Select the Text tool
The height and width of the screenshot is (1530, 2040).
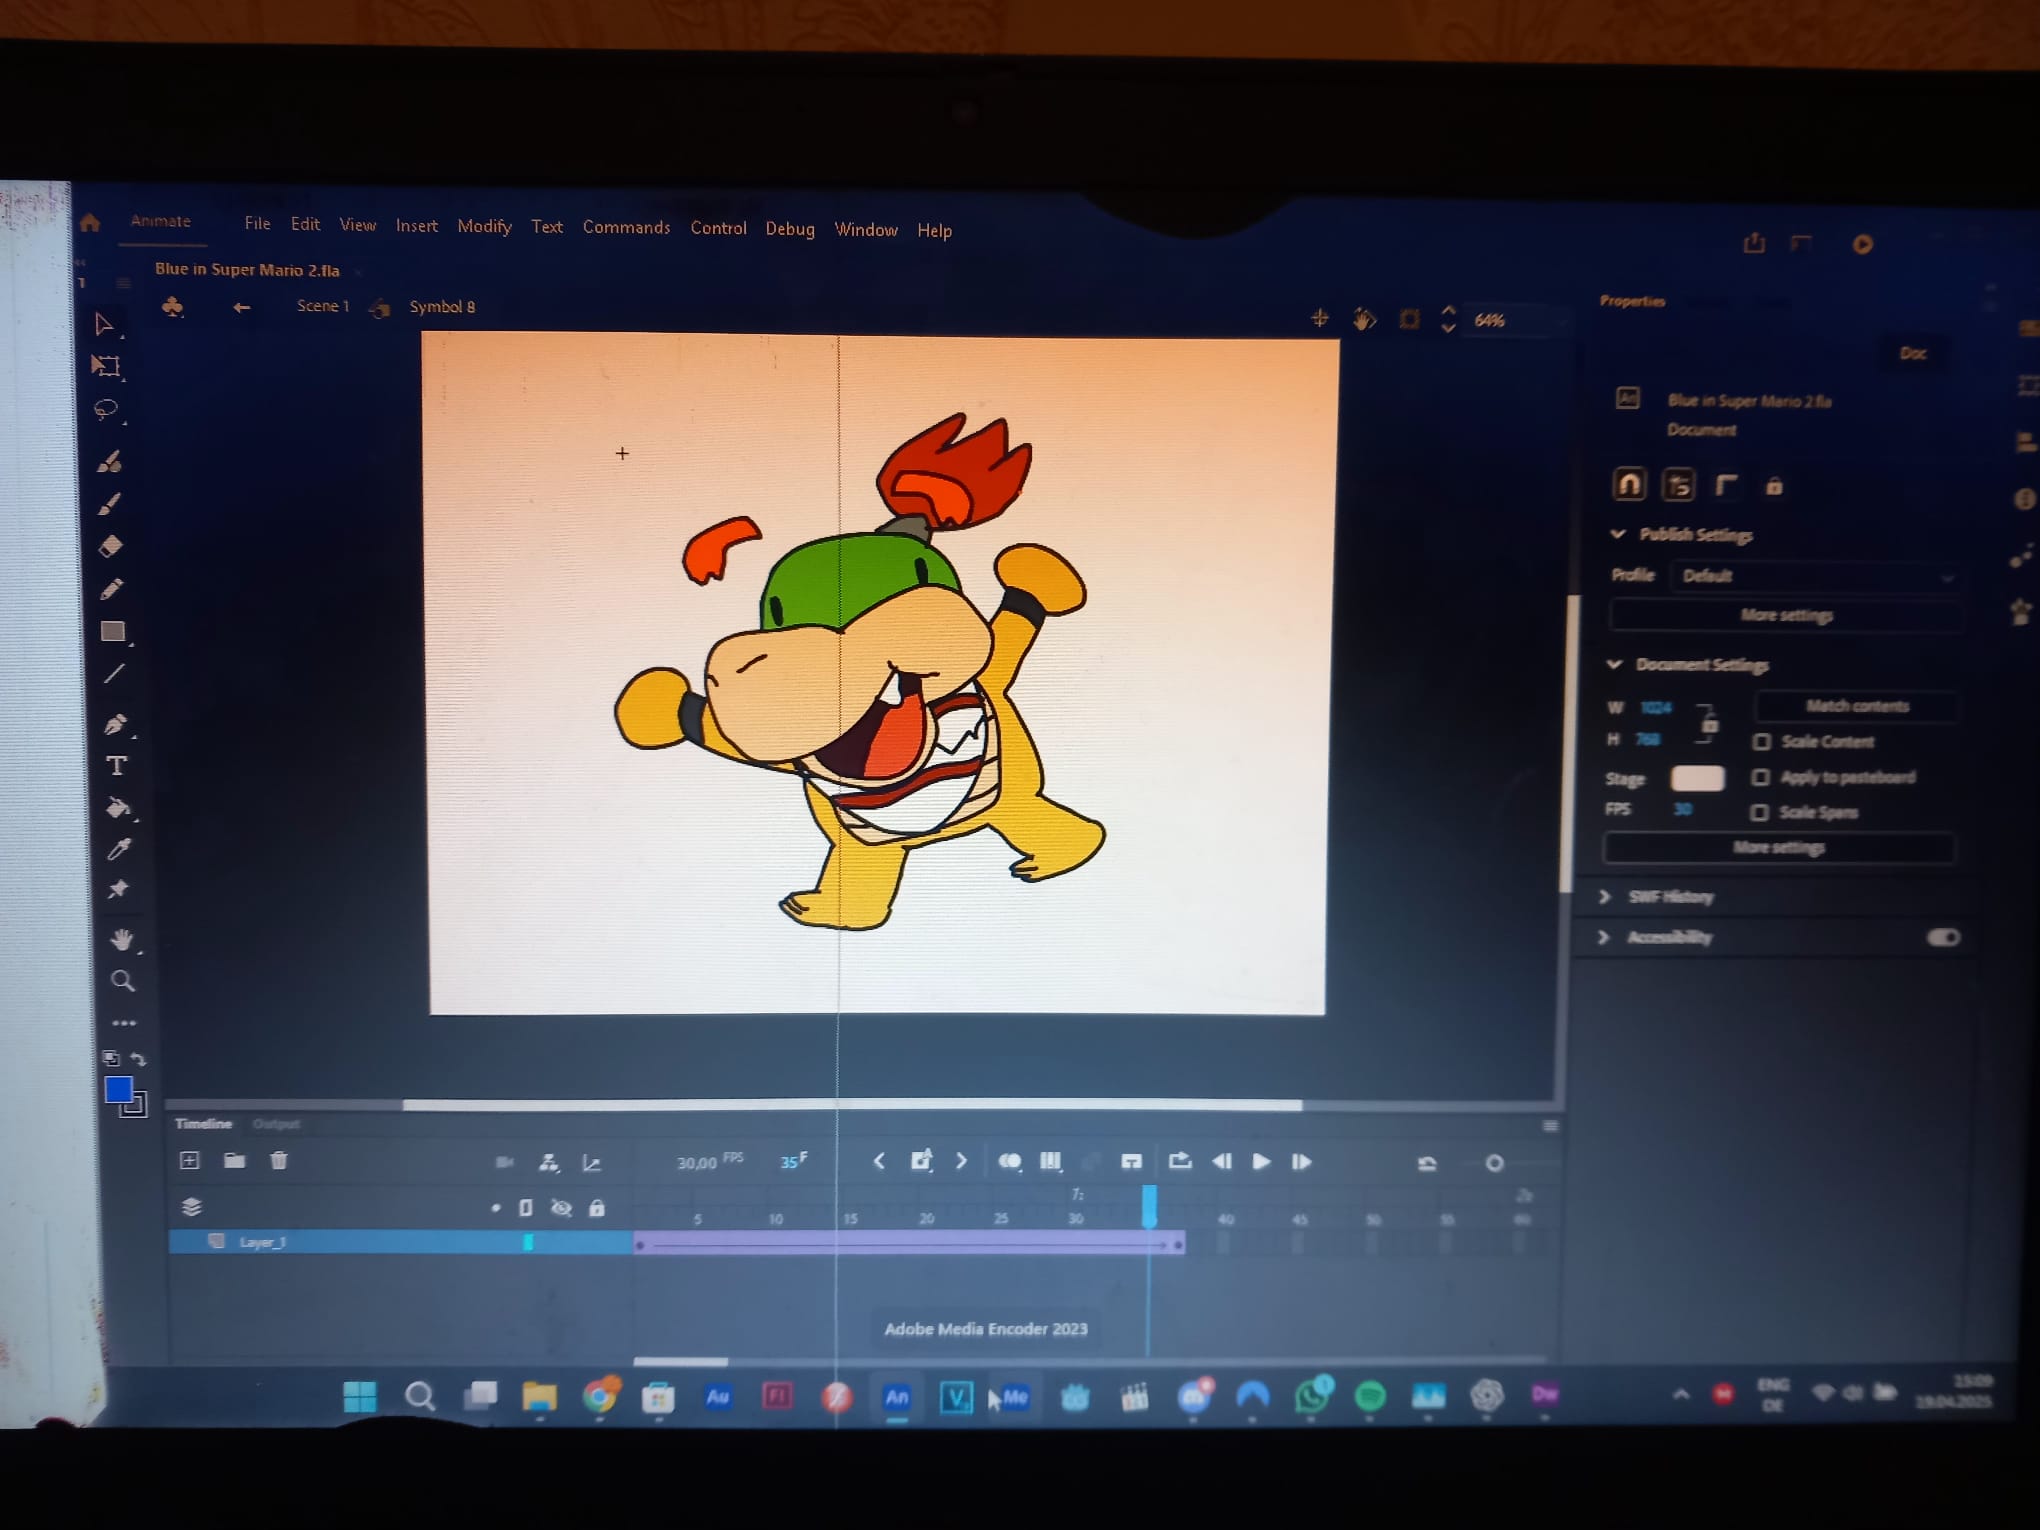117,766
